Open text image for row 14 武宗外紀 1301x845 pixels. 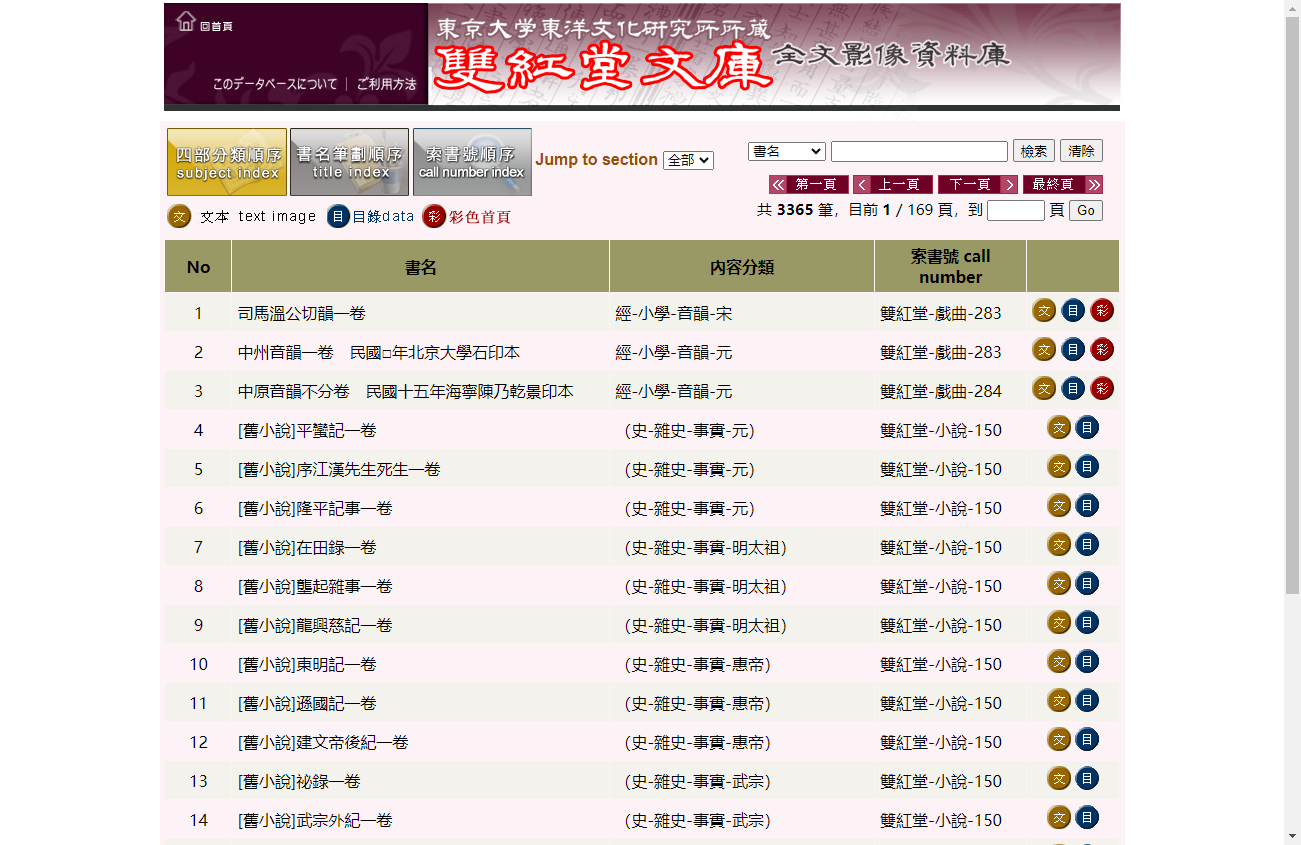point(1059,818)
